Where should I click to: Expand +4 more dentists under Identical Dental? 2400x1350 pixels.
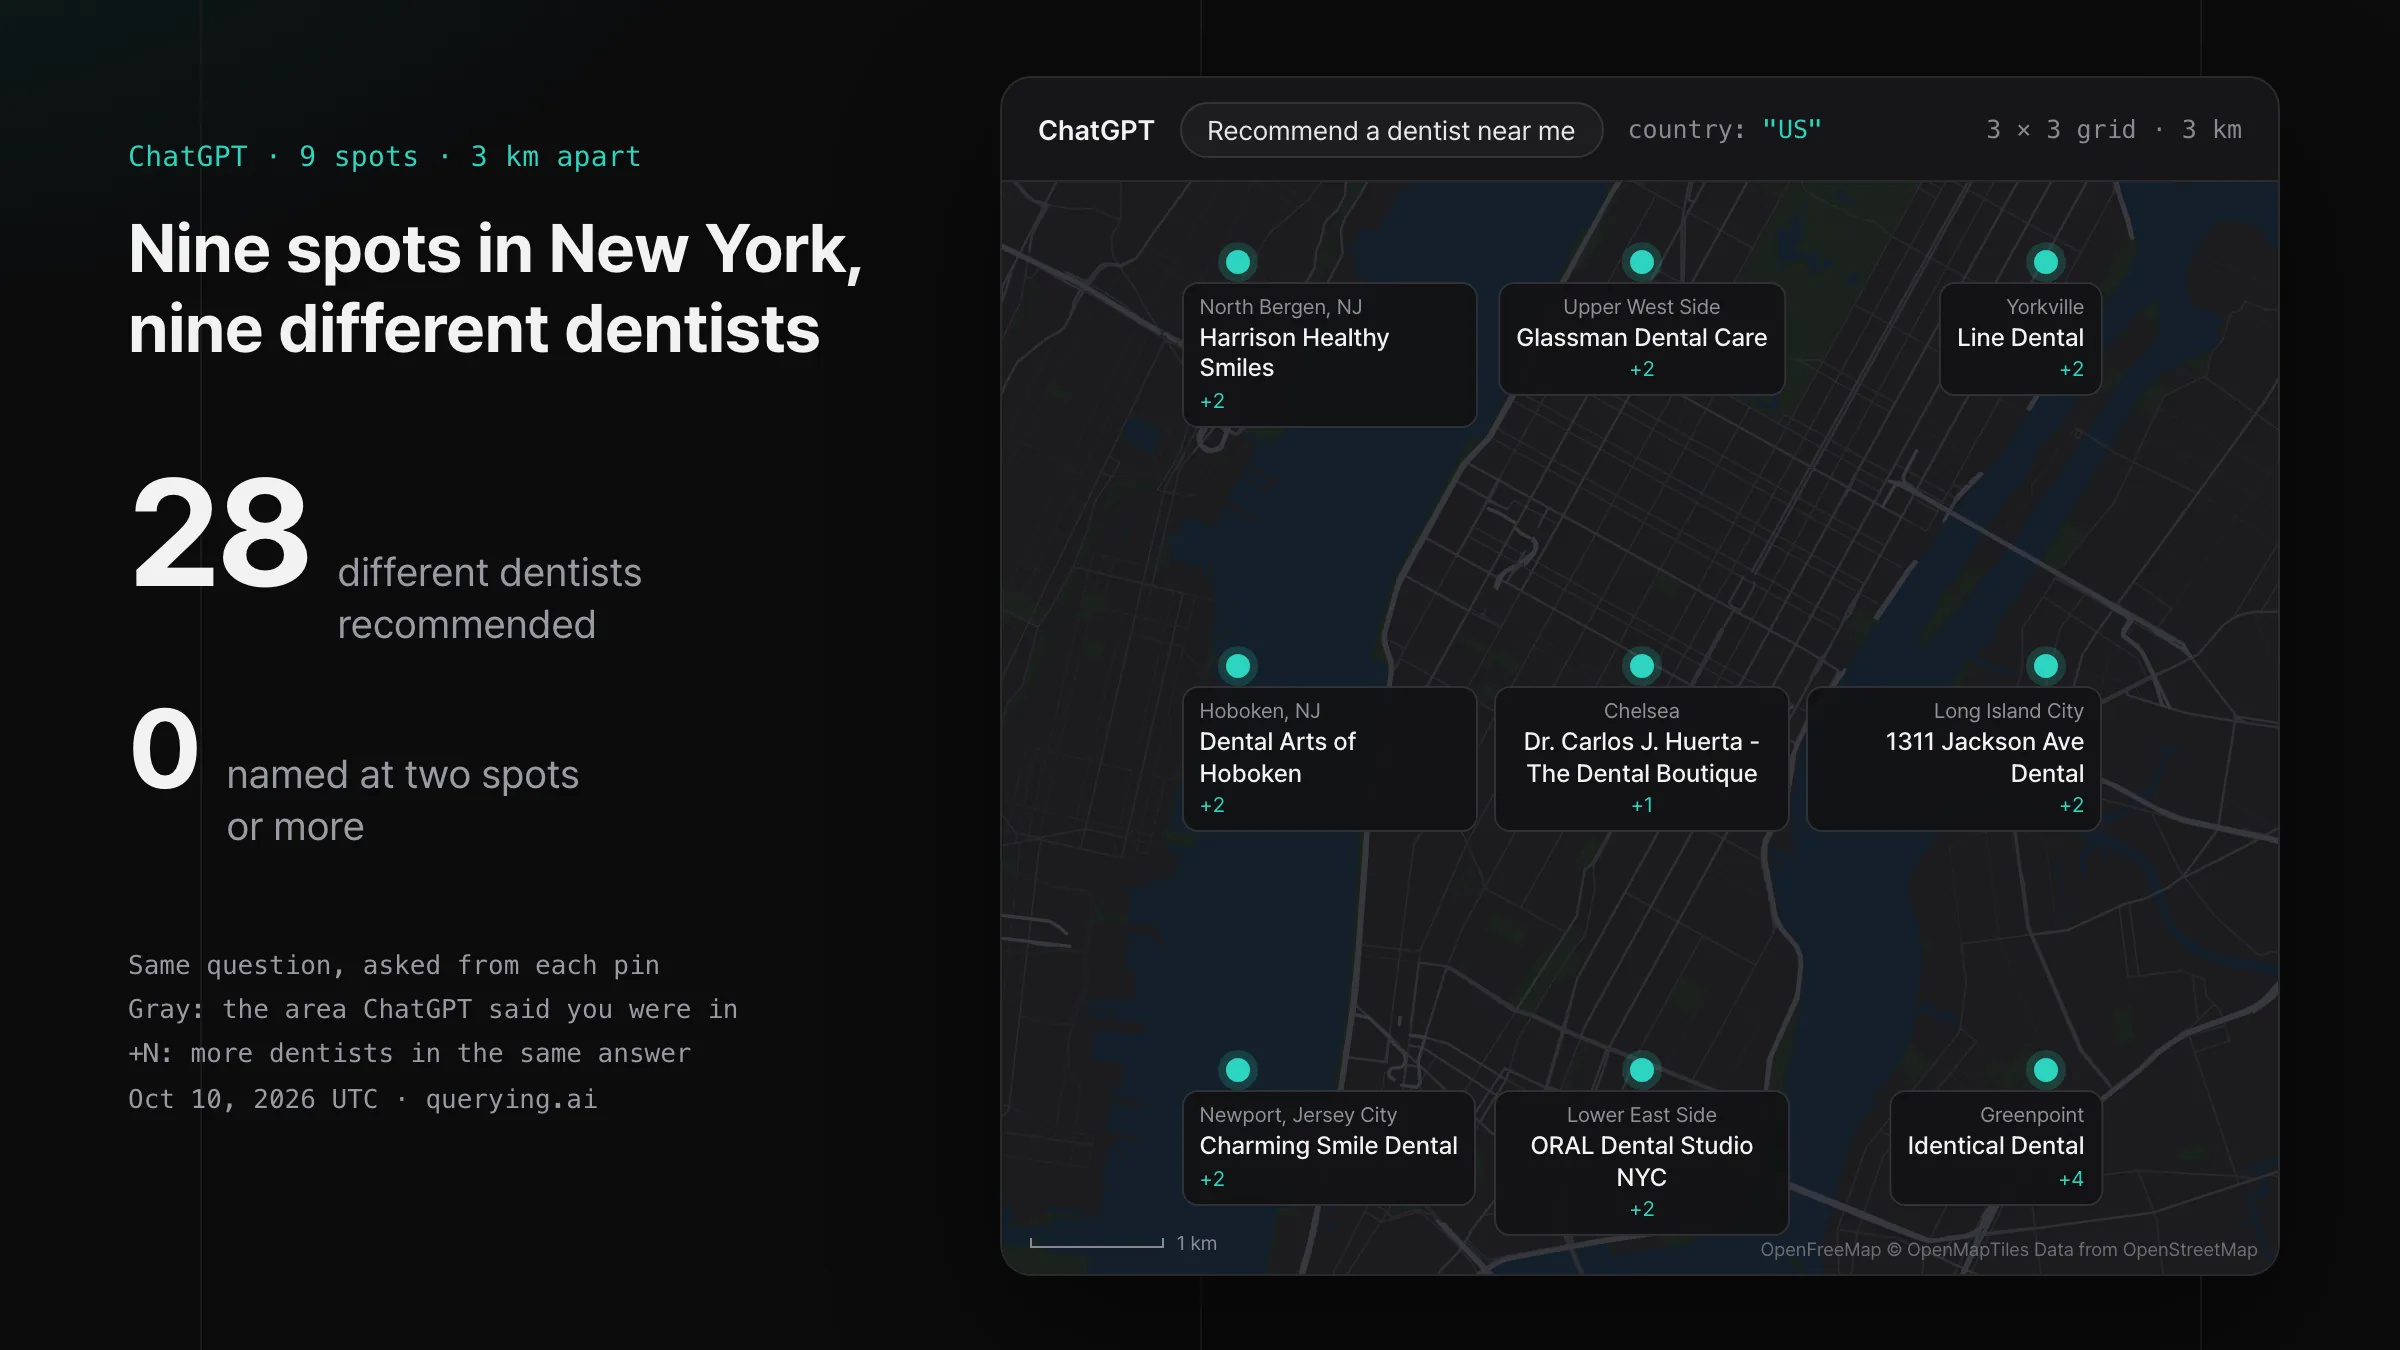pos(2071,1180)
